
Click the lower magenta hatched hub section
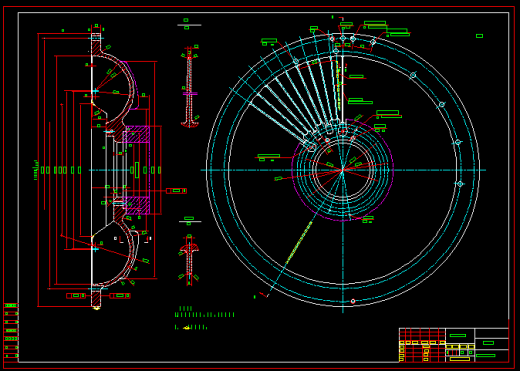[136, 205]
